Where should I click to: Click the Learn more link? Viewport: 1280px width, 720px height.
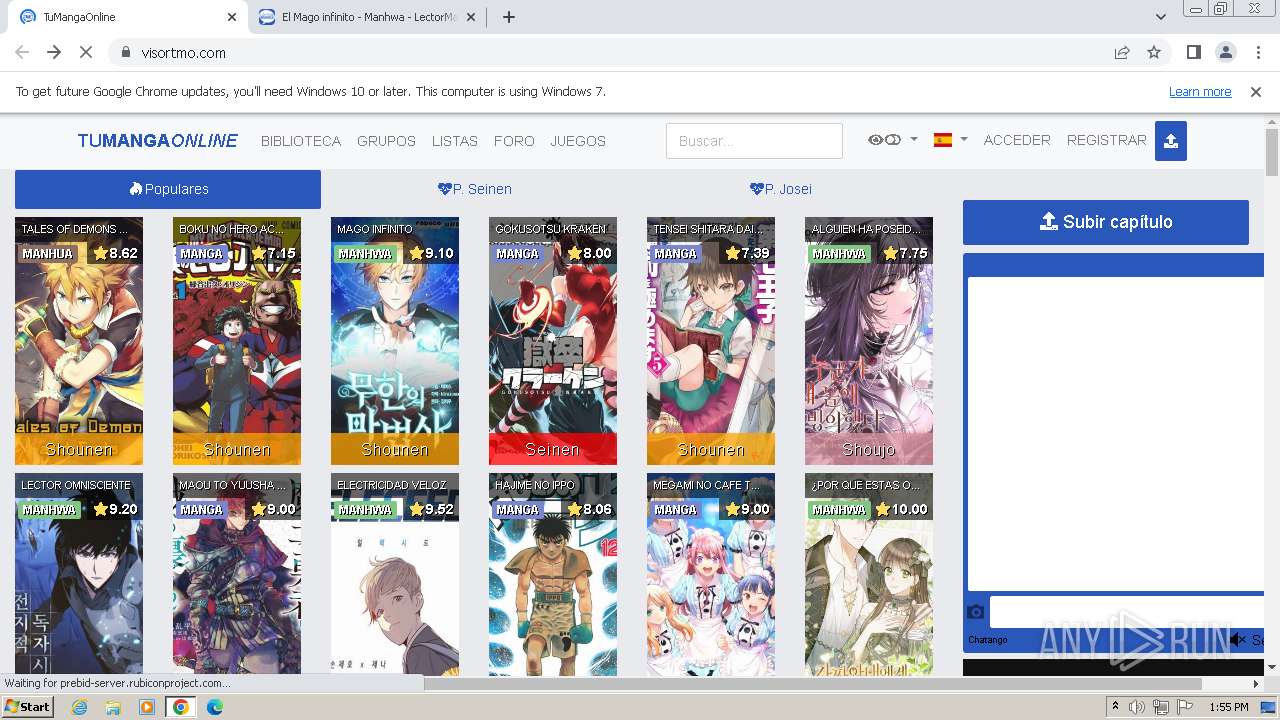1200,91
